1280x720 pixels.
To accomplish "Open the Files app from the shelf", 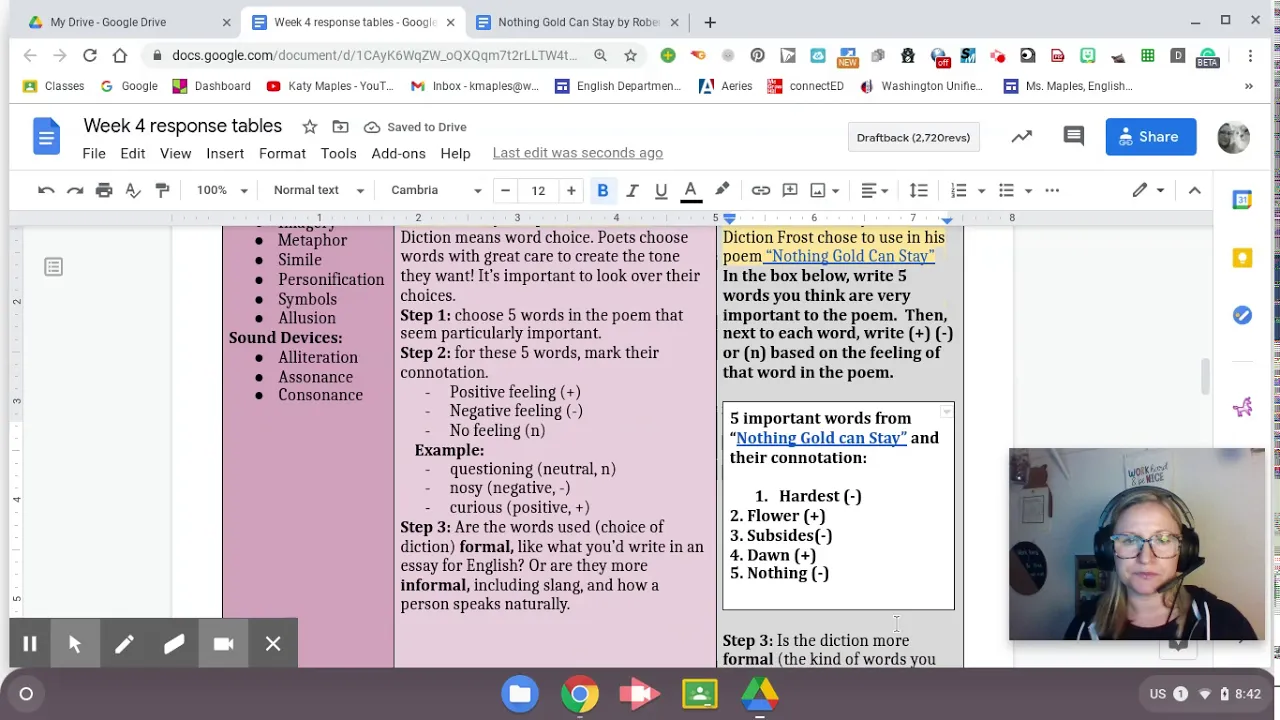I will click(x=520, y=694).
